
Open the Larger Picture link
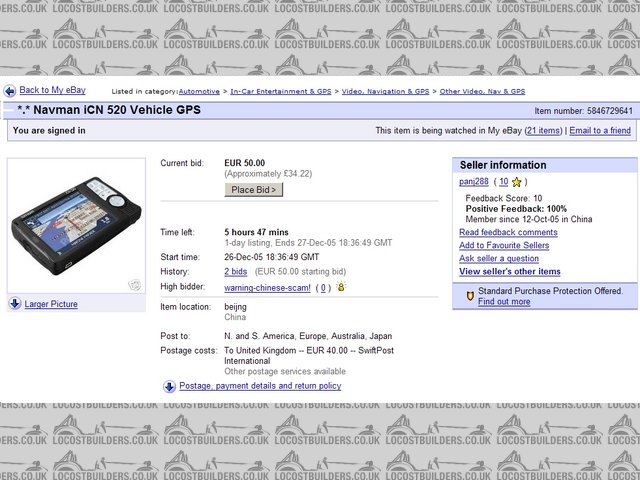click(51, 304)
